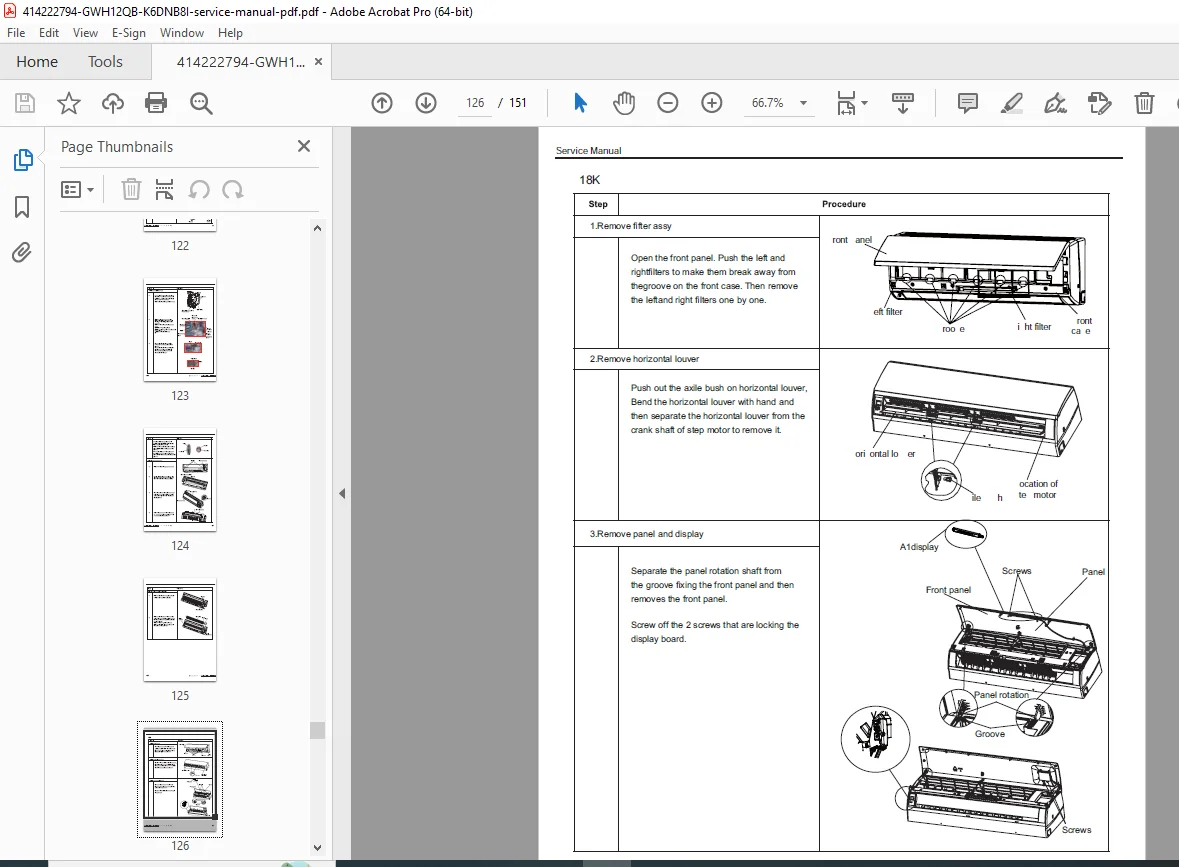This screenshot has width=1179, height=867.
Task: Add a comment with the sticky note icon
Action: (x=968, y=103)
